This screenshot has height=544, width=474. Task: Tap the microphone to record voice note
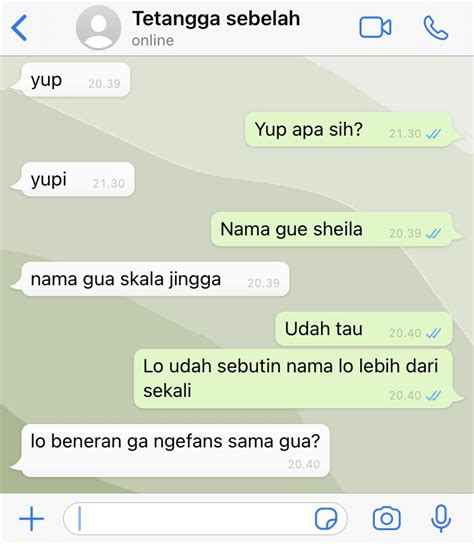(441, 519)
